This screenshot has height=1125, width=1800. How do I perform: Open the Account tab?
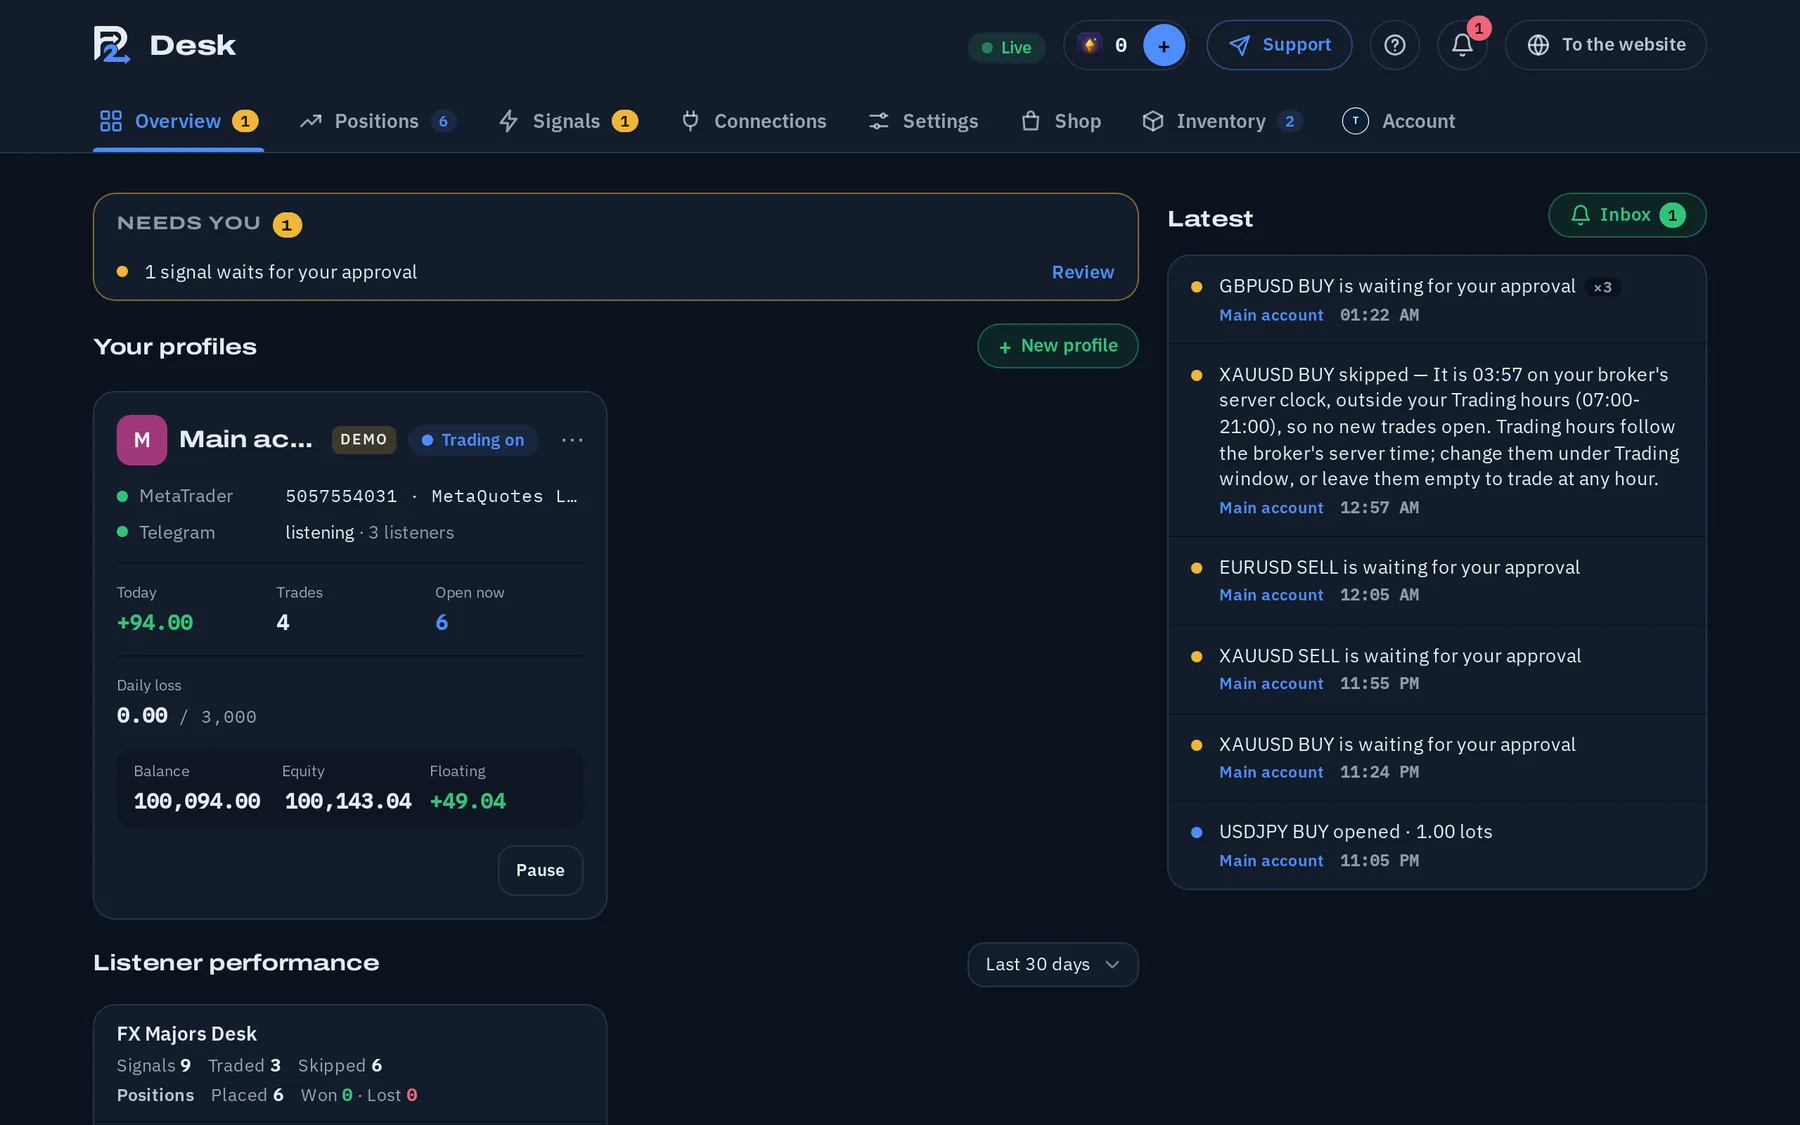(1398, 121)
